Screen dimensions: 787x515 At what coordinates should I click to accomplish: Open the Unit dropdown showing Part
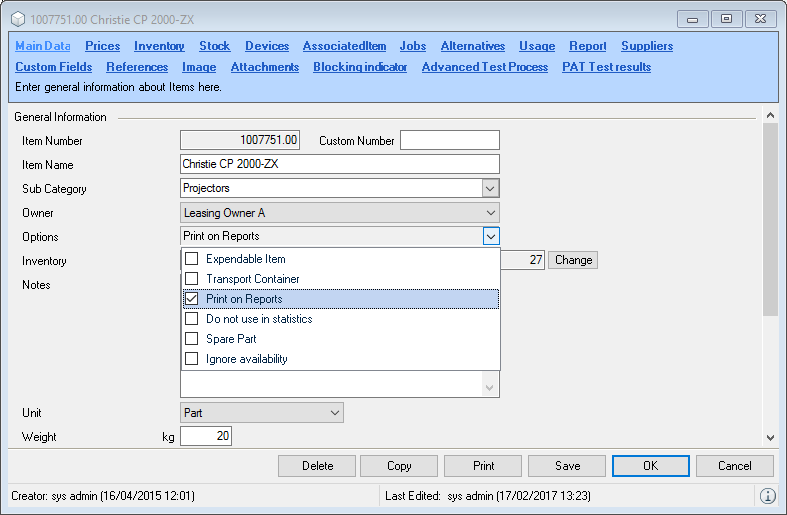pyautogui.click(x=334, y=413)
